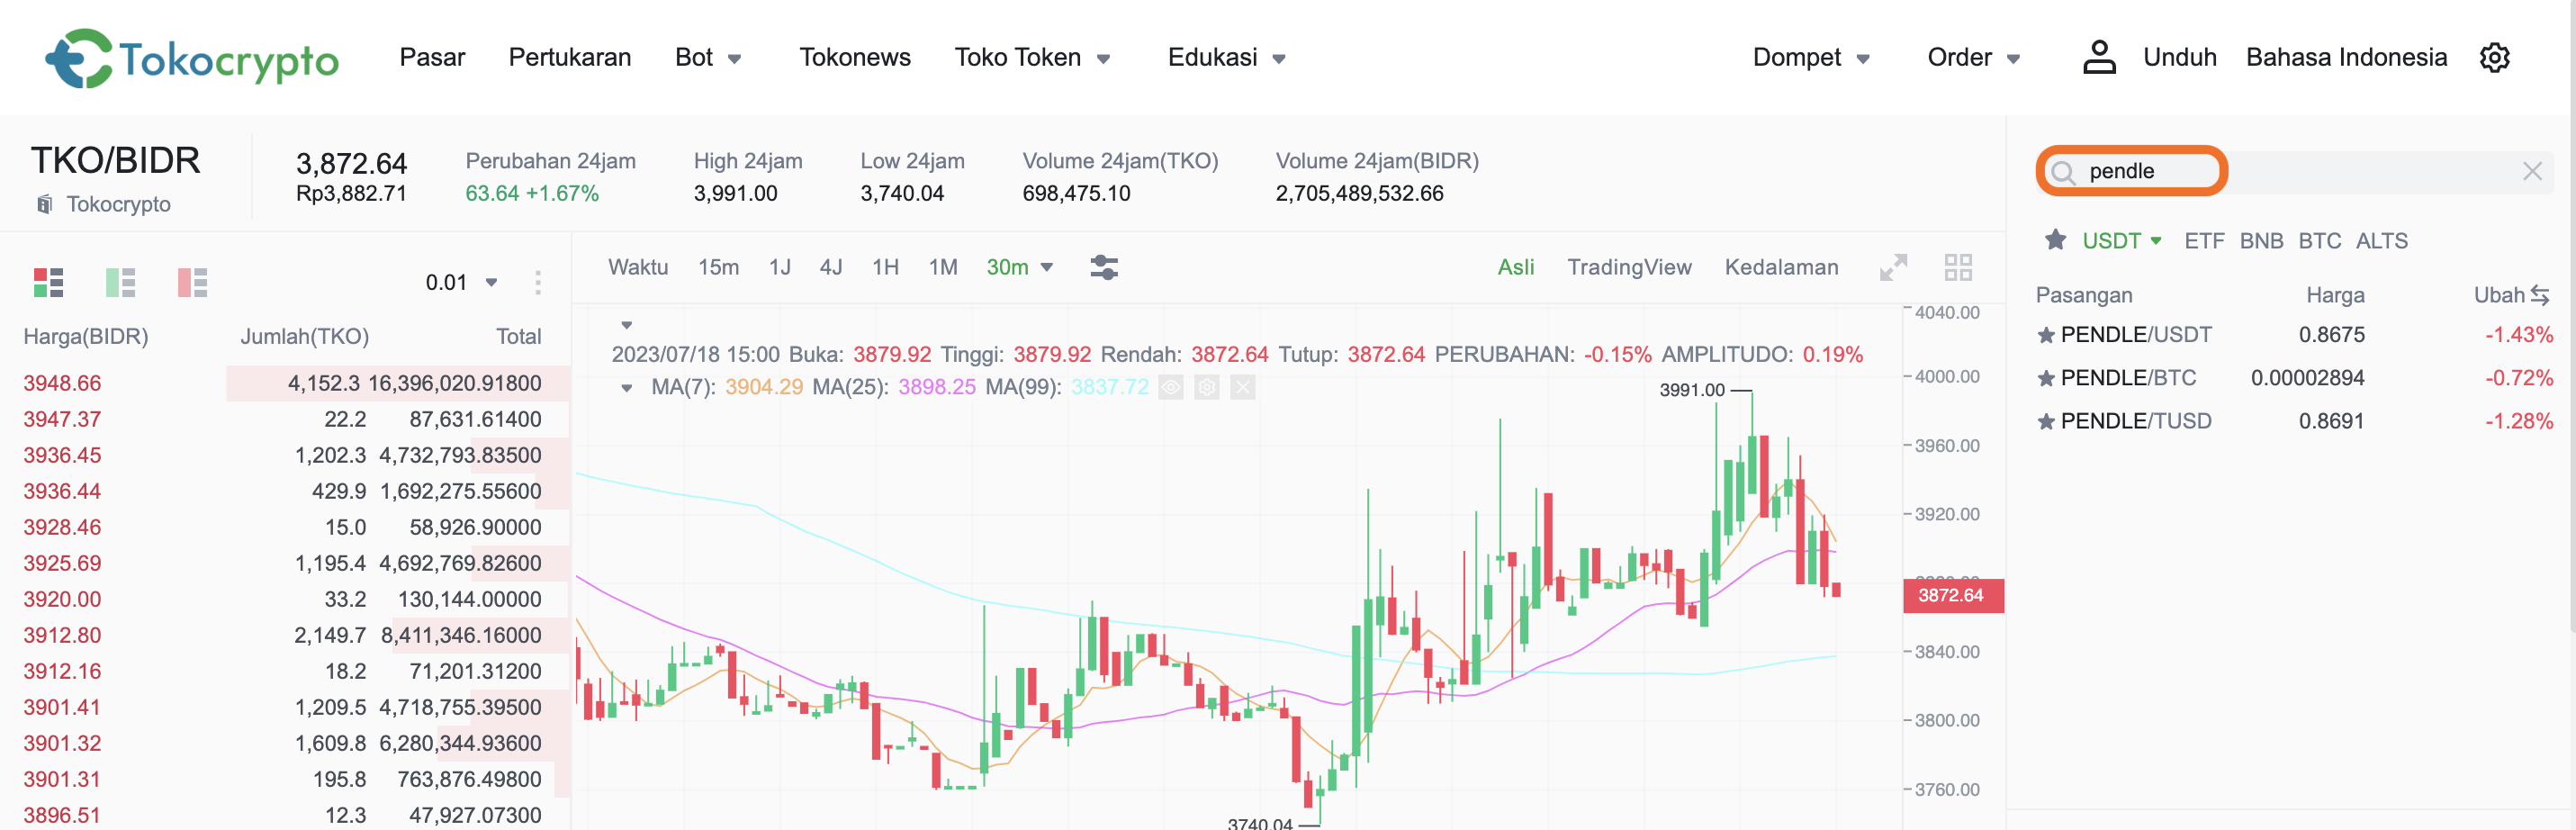Image resolution: width=2576 pixels, height=830 pixels.
Task: Click the search magnifier icon
Action: [x=2062, y=172]
